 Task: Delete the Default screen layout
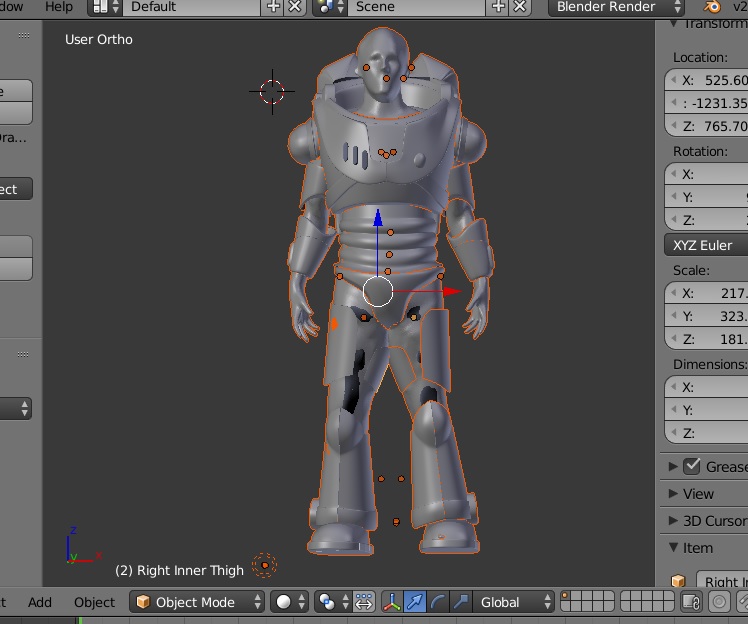295,7
